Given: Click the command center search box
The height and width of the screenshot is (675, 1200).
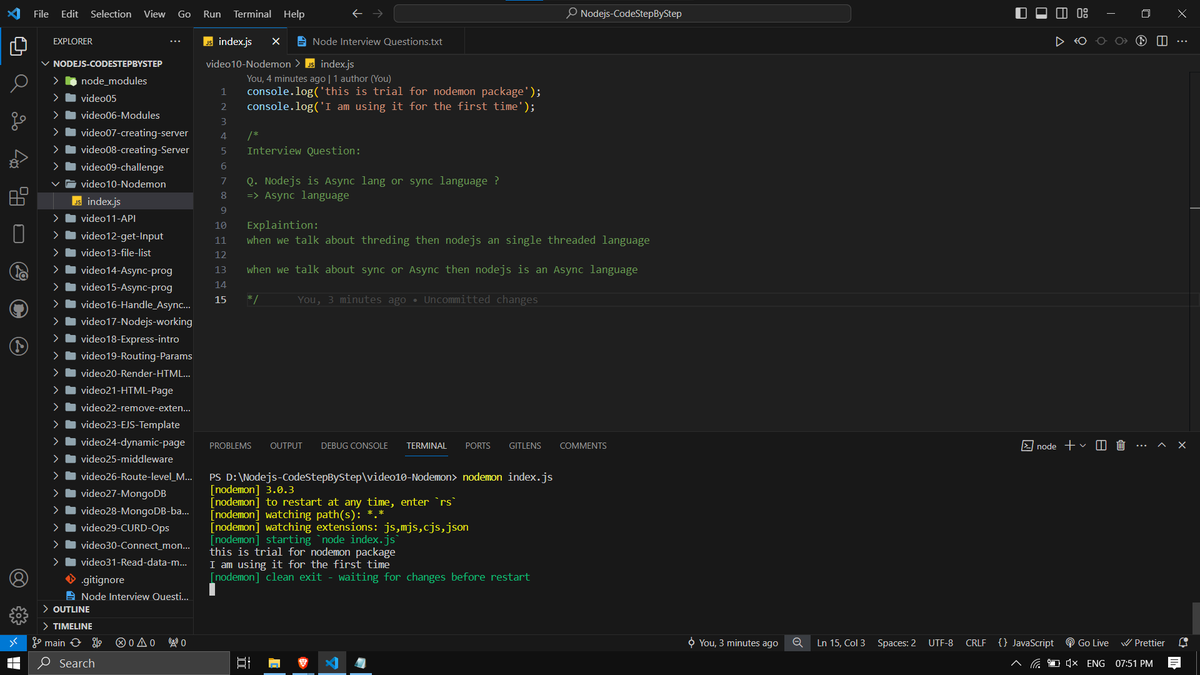Looking at the screenshot, I should [623, 14].
